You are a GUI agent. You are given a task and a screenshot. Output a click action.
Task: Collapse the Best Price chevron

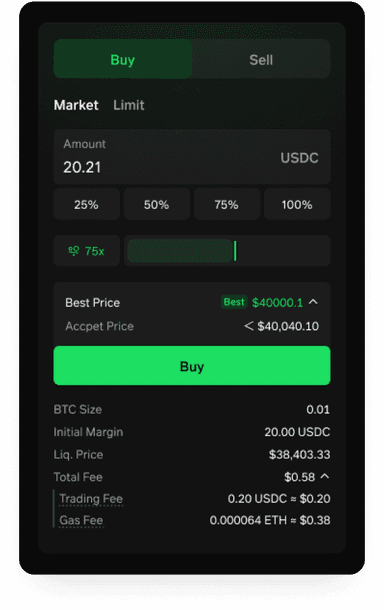313,302
